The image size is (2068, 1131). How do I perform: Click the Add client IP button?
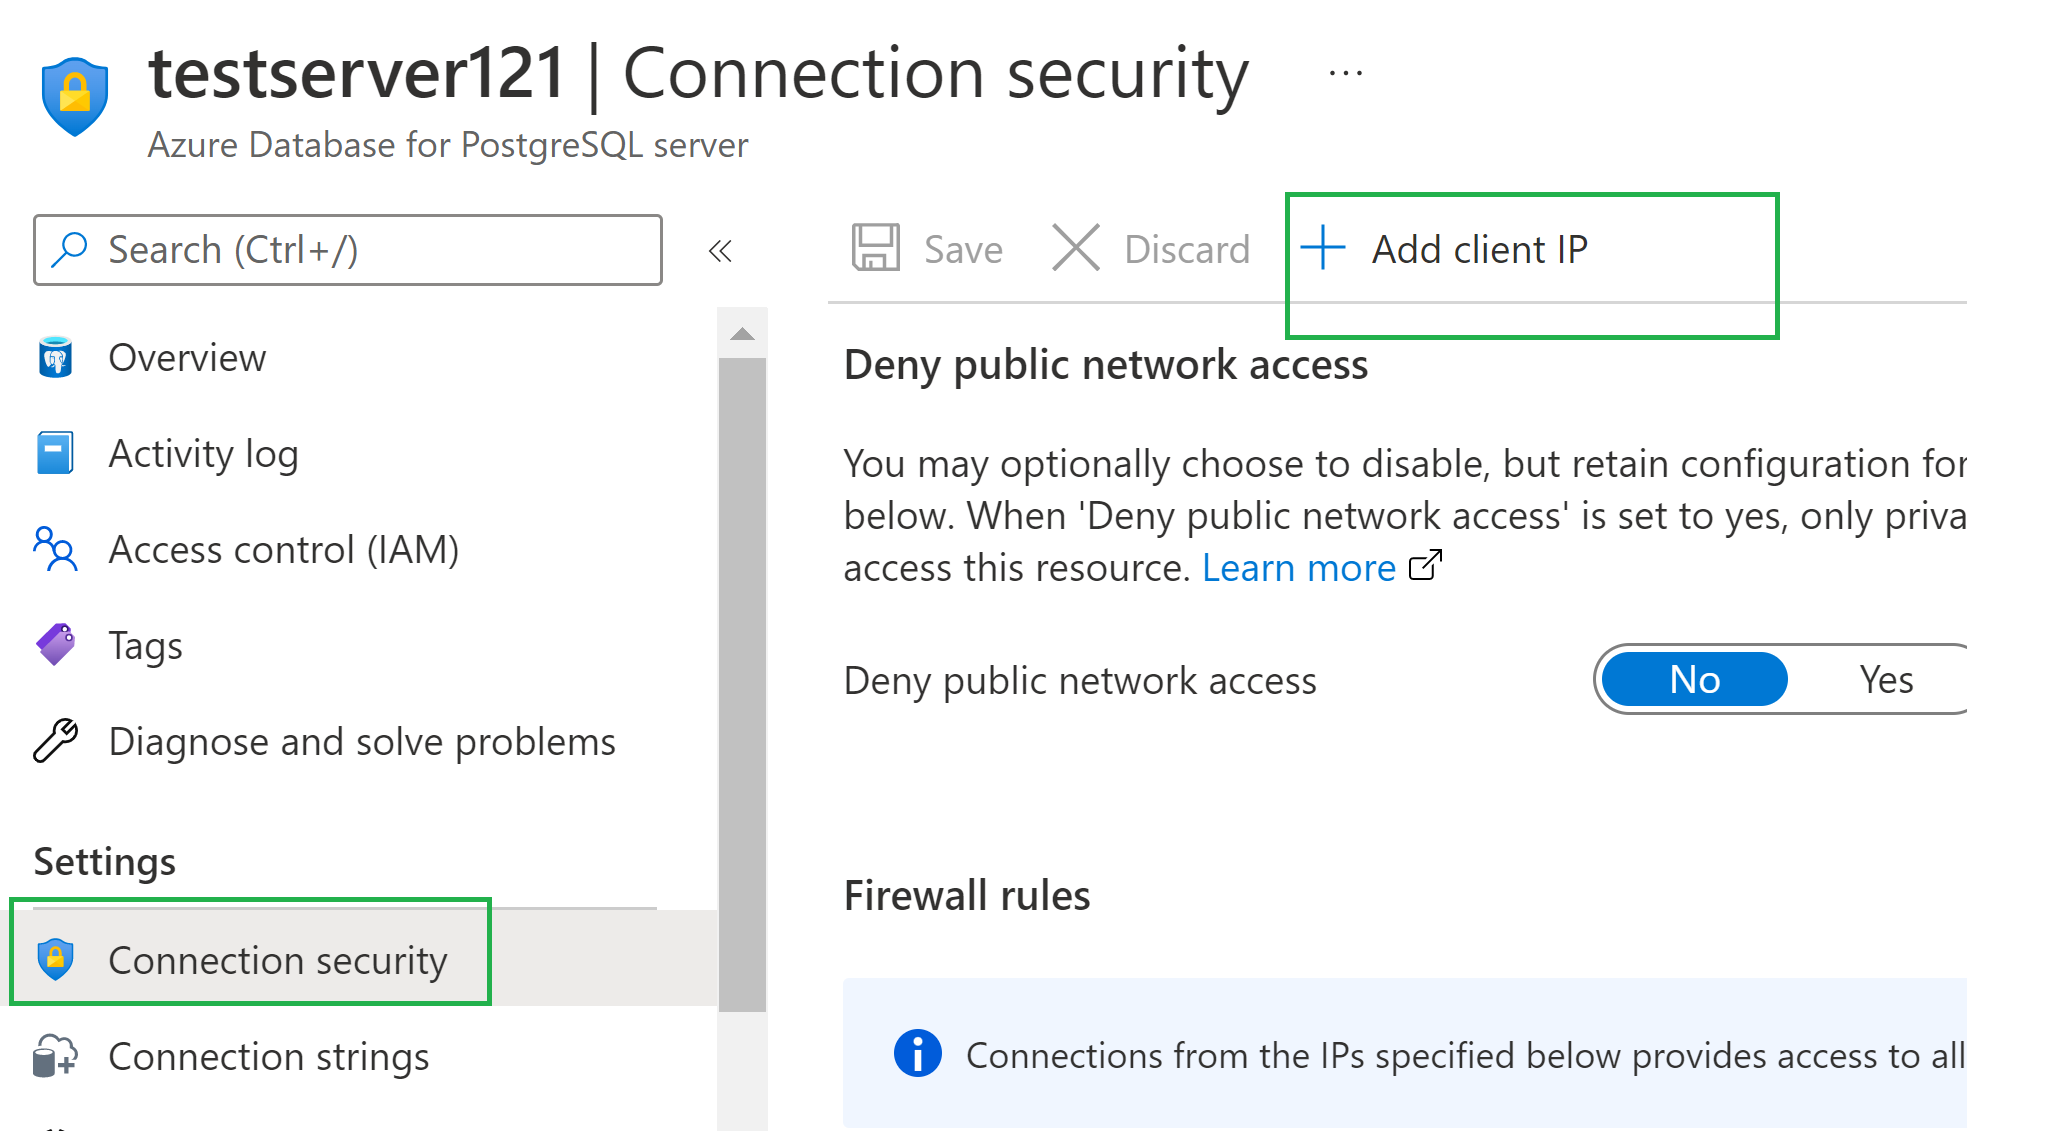[x=1478, y=249]
